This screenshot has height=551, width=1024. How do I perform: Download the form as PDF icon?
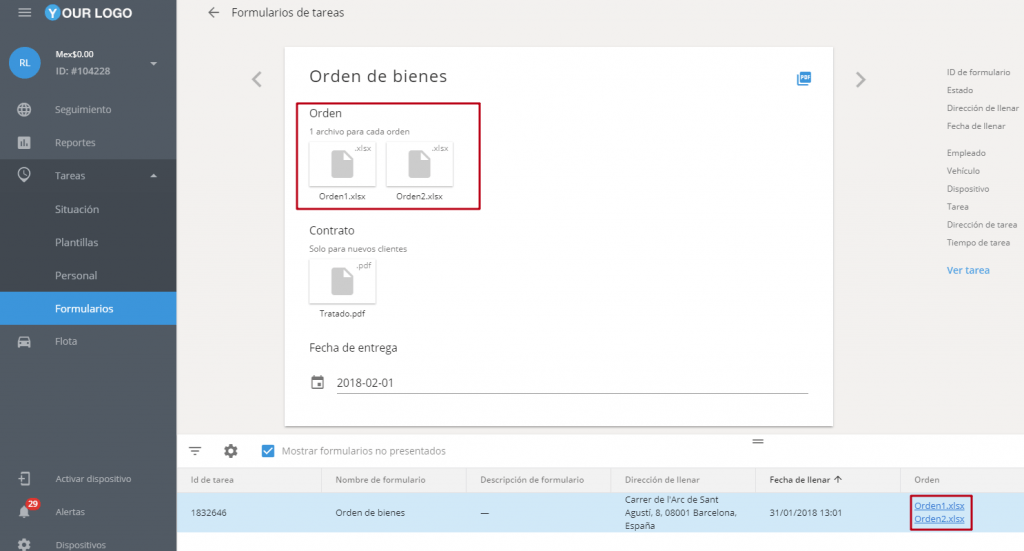click(x=803, y=78)
